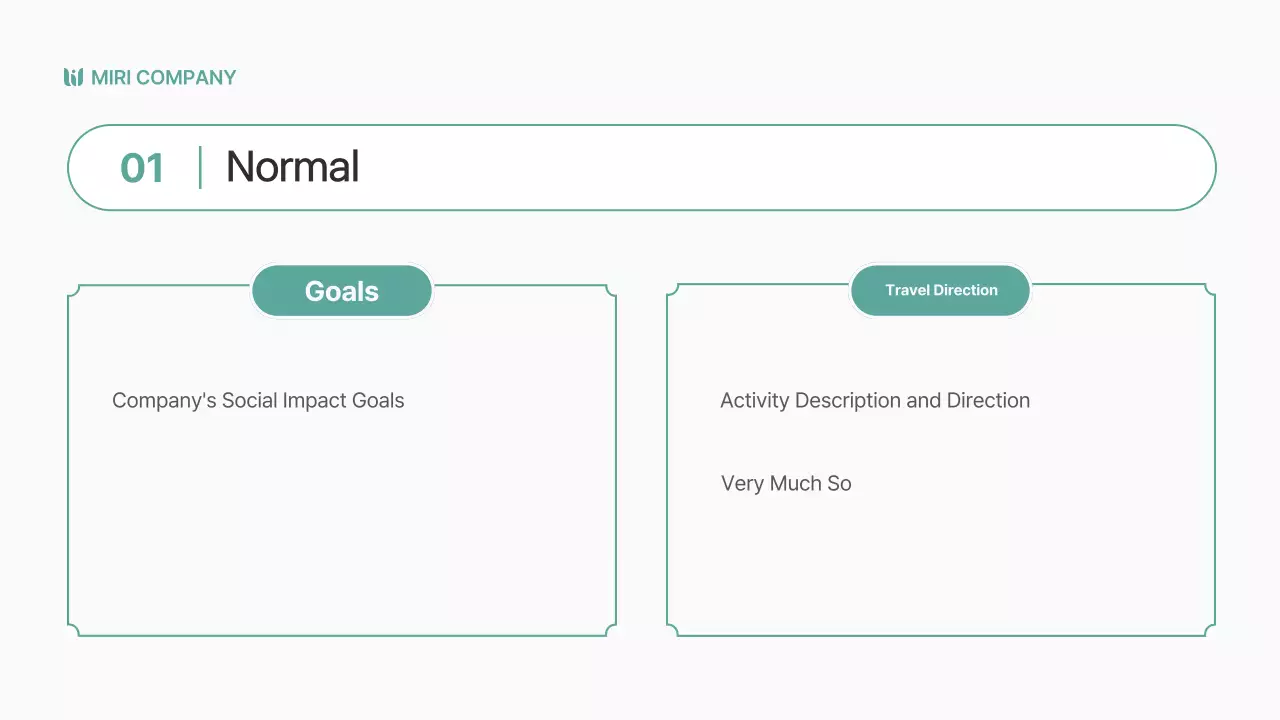Click the MIRI Company logo icon
This screenshot has height=720, width=1280.
[73, 77]
